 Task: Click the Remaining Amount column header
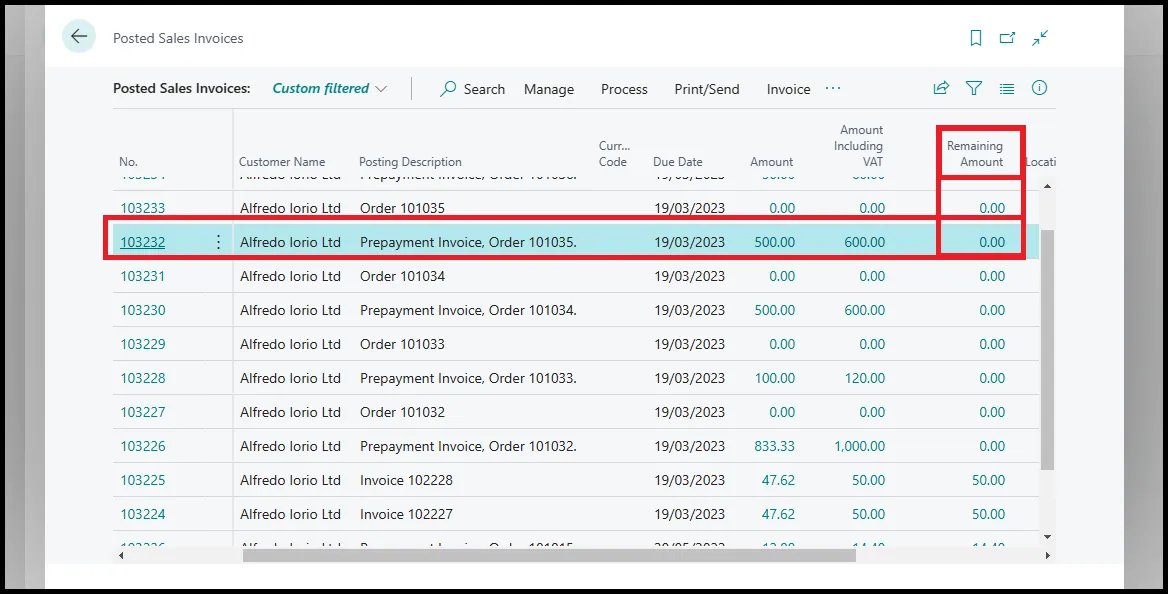click(x=974, y=154)
